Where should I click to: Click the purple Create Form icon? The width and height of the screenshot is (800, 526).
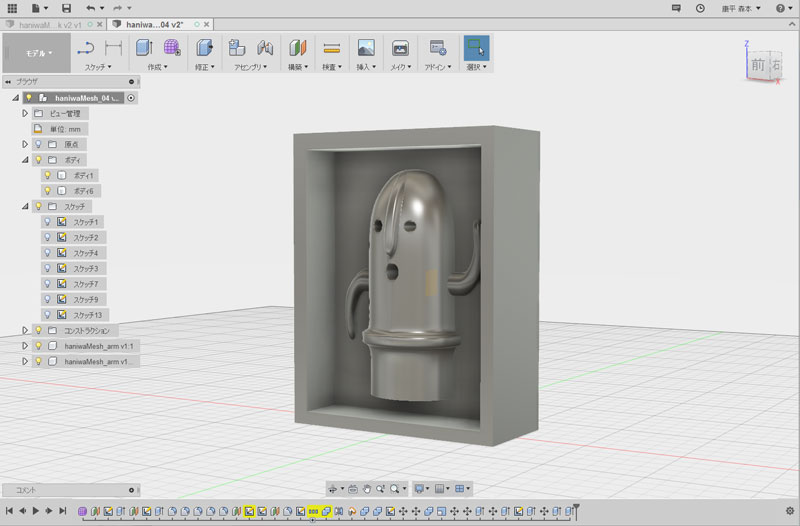point(172,48)
